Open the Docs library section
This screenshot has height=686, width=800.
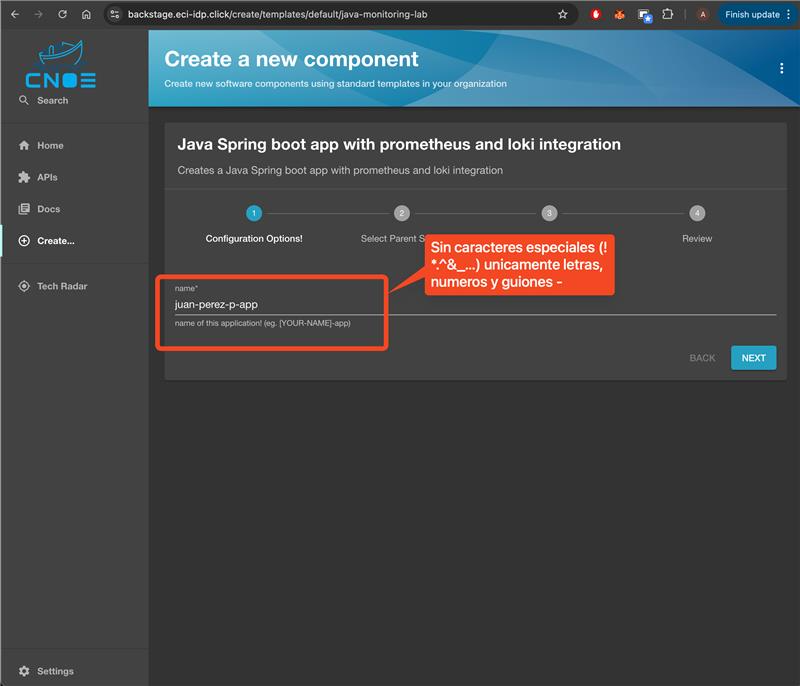tap(48, 209)
